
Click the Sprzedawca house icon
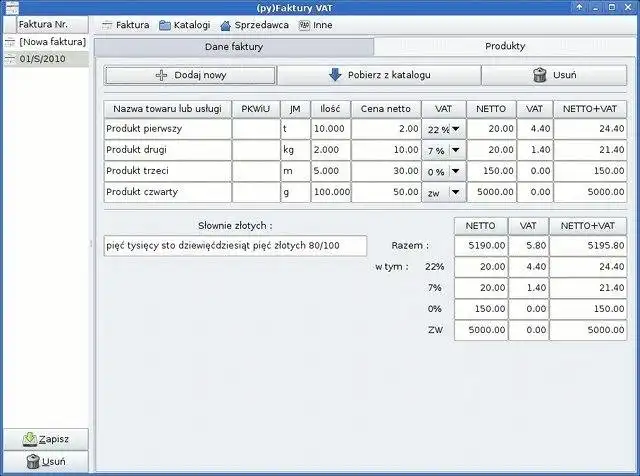pyautogui.click(x=225, y=26)
